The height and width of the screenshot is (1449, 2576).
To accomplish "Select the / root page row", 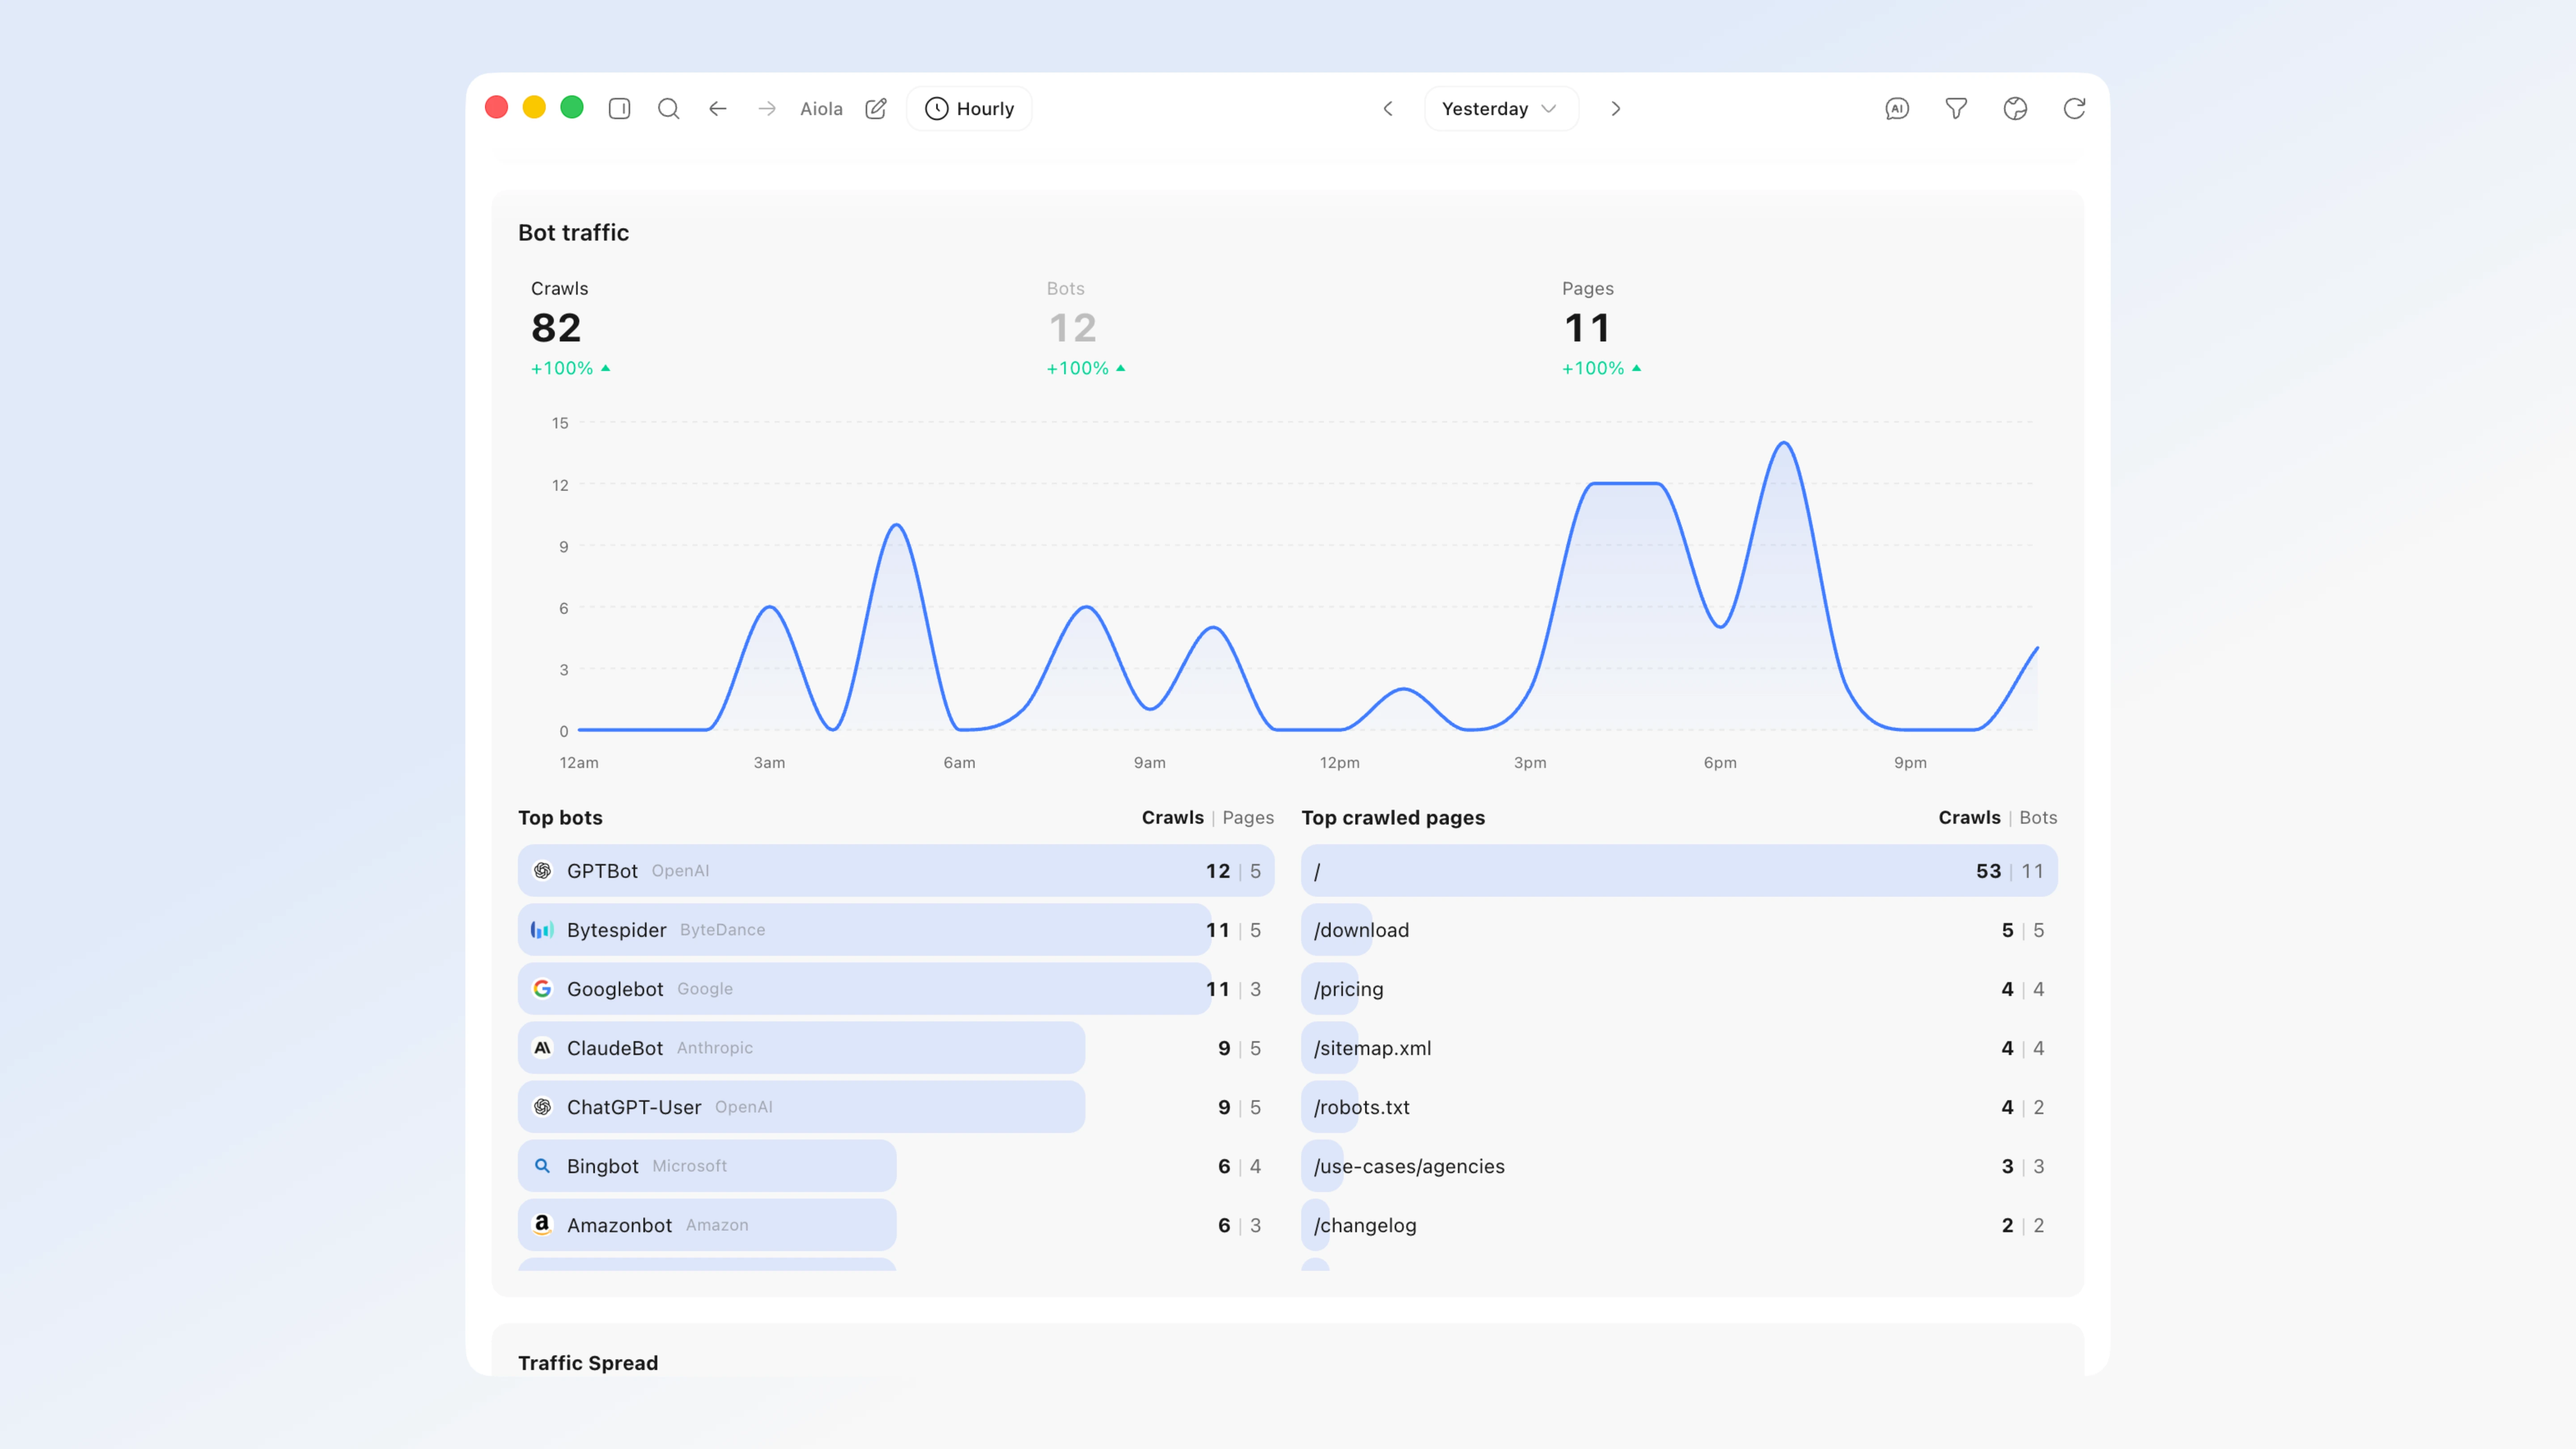I will 1679,870.
